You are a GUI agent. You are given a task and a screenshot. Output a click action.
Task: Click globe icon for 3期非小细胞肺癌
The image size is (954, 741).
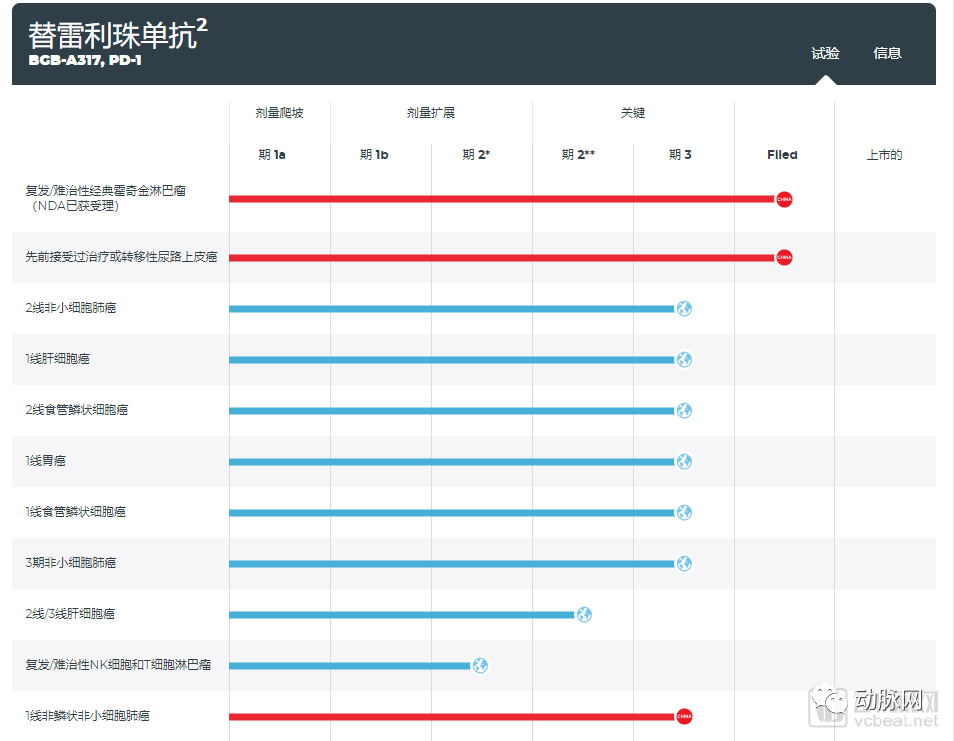(x=684, y=563)
